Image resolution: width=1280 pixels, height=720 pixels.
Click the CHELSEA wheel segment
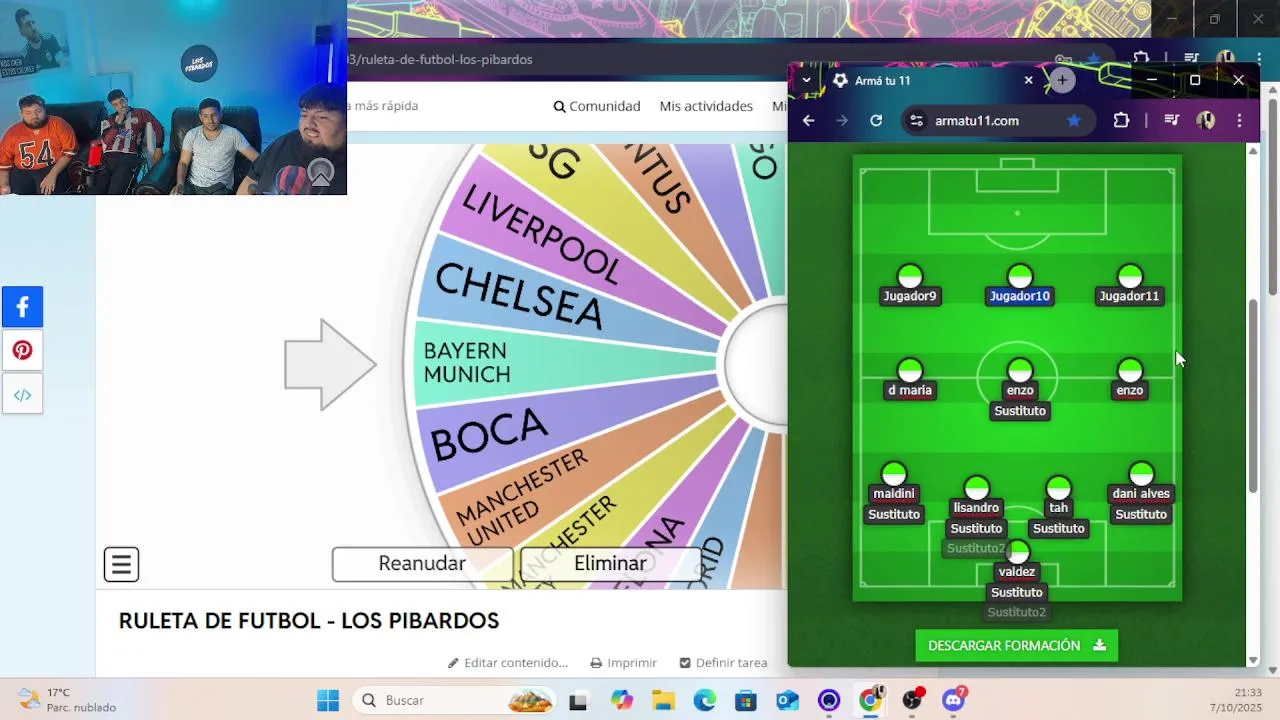tap(519, 296)
